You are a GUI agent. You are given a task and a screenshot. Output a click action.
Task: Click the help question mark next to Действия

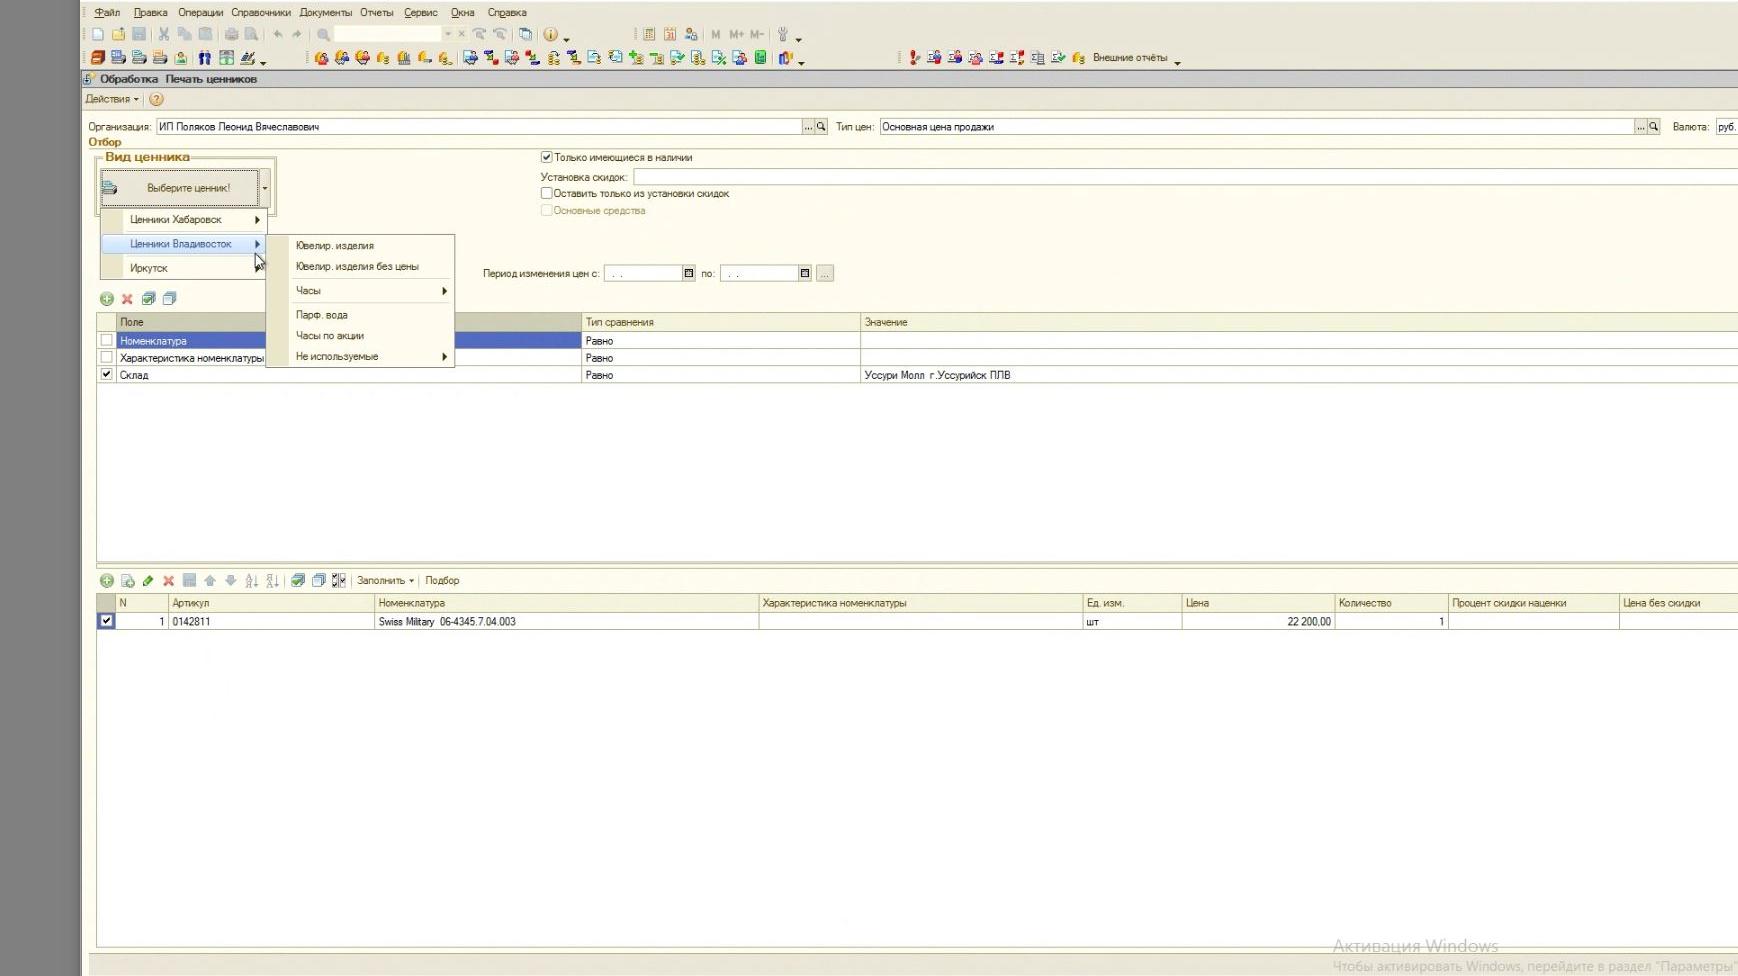coord(156,99)
